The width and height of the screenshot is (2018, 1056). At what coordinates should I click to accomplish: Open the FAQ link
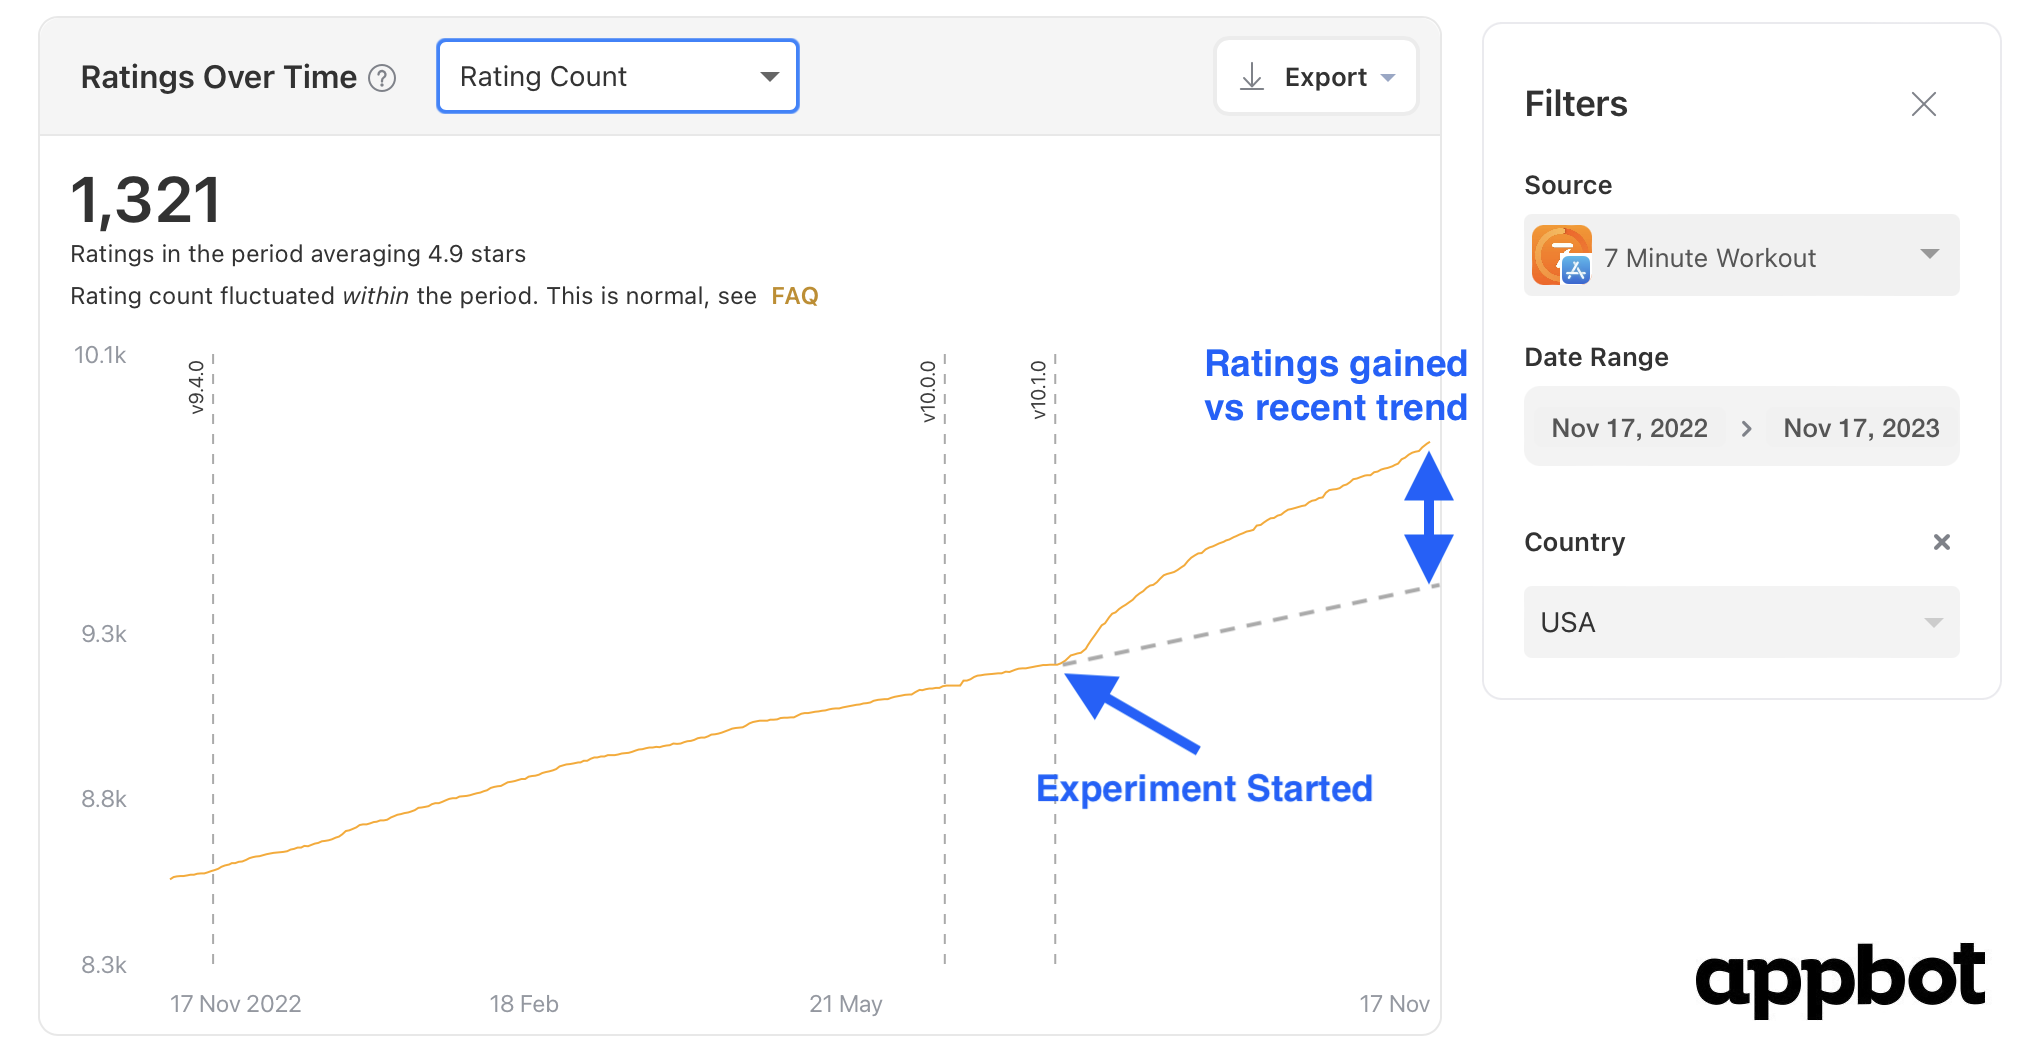794,296
